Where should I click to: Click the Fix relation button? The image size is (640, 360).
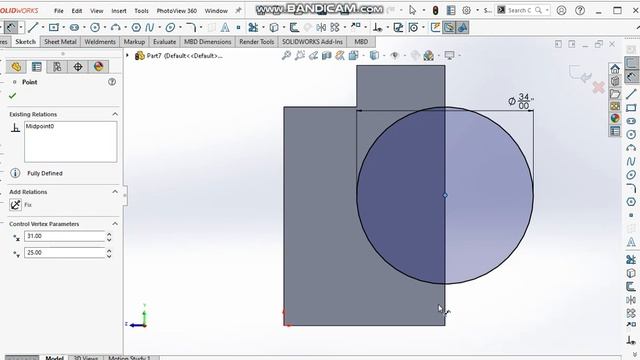pos(16,205)
